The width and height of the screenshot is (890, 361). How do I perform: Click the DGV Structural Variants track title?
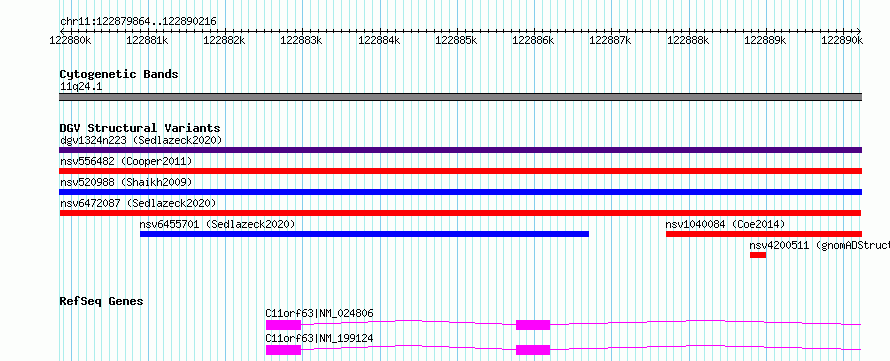click(140, 128)
